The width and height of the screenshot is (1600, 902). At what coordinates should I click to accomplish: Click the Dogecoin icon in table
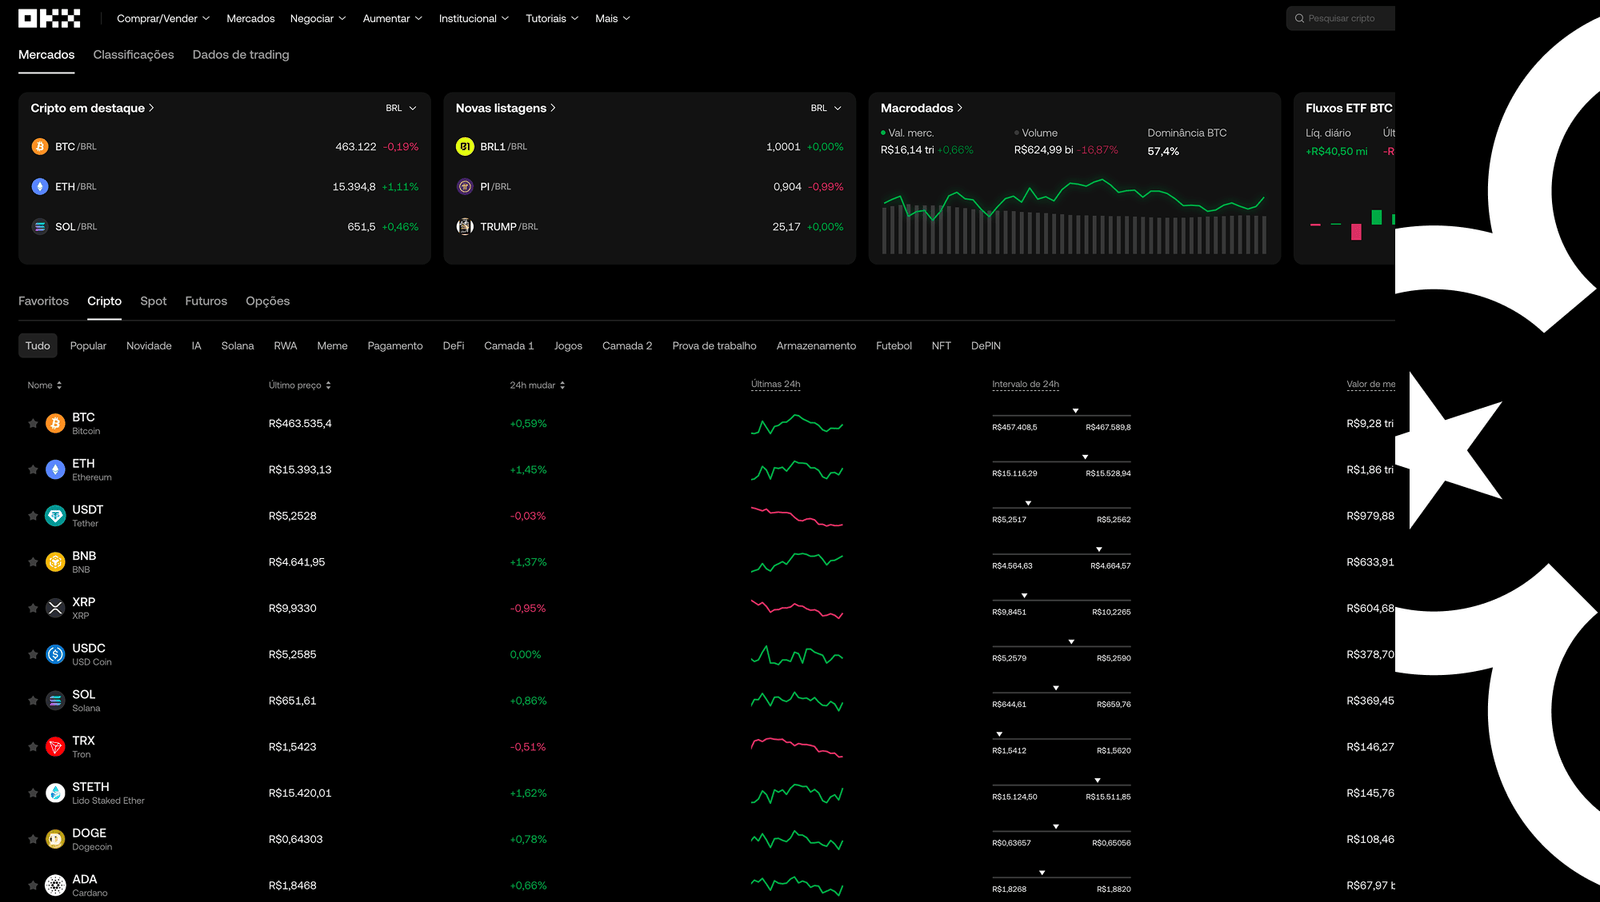pyautogui.click(x=56, y=840)
